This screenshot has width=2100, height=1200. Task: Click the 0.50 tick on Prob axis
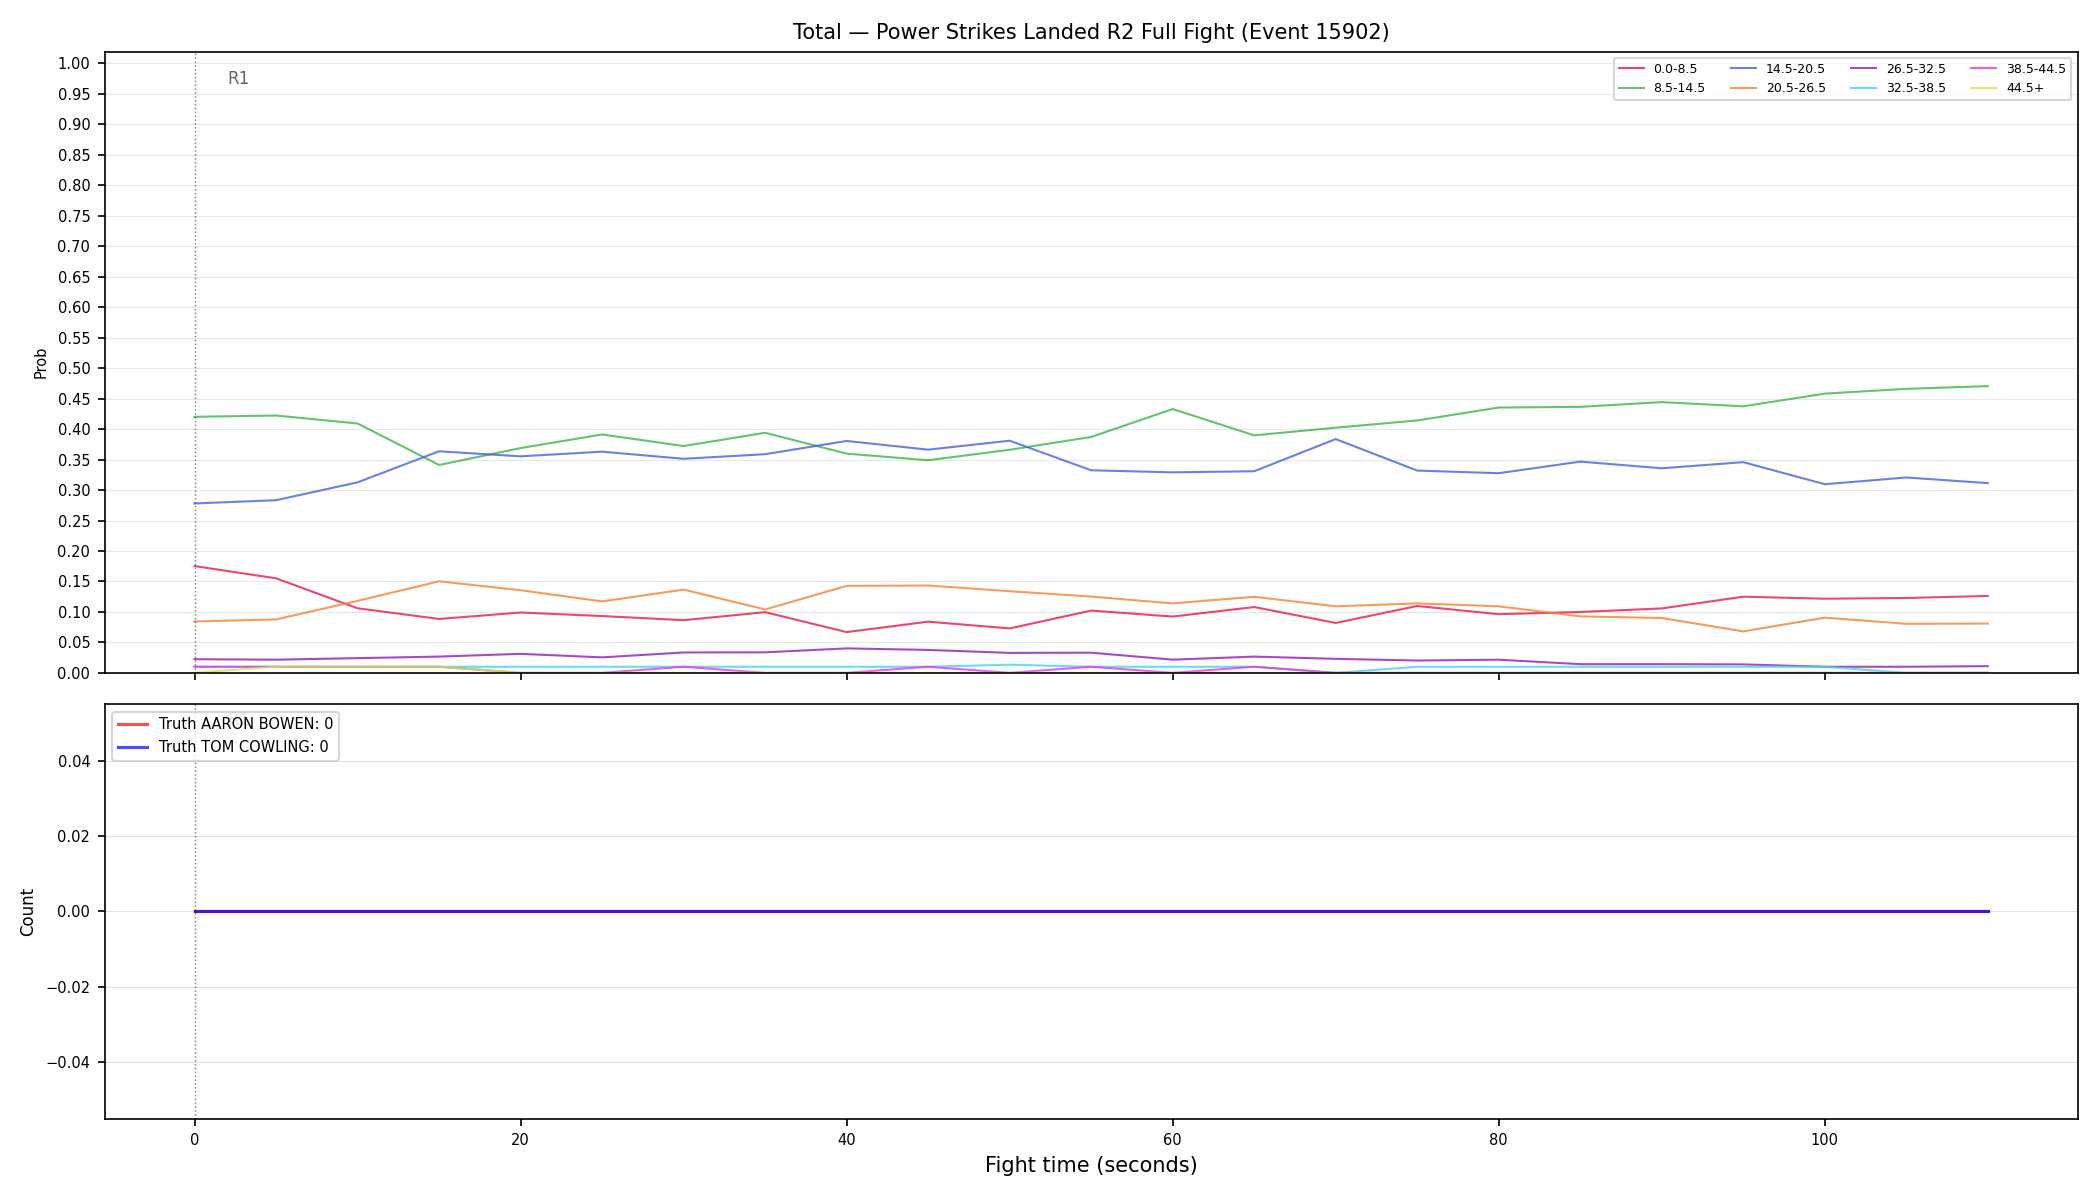[74, 369]
